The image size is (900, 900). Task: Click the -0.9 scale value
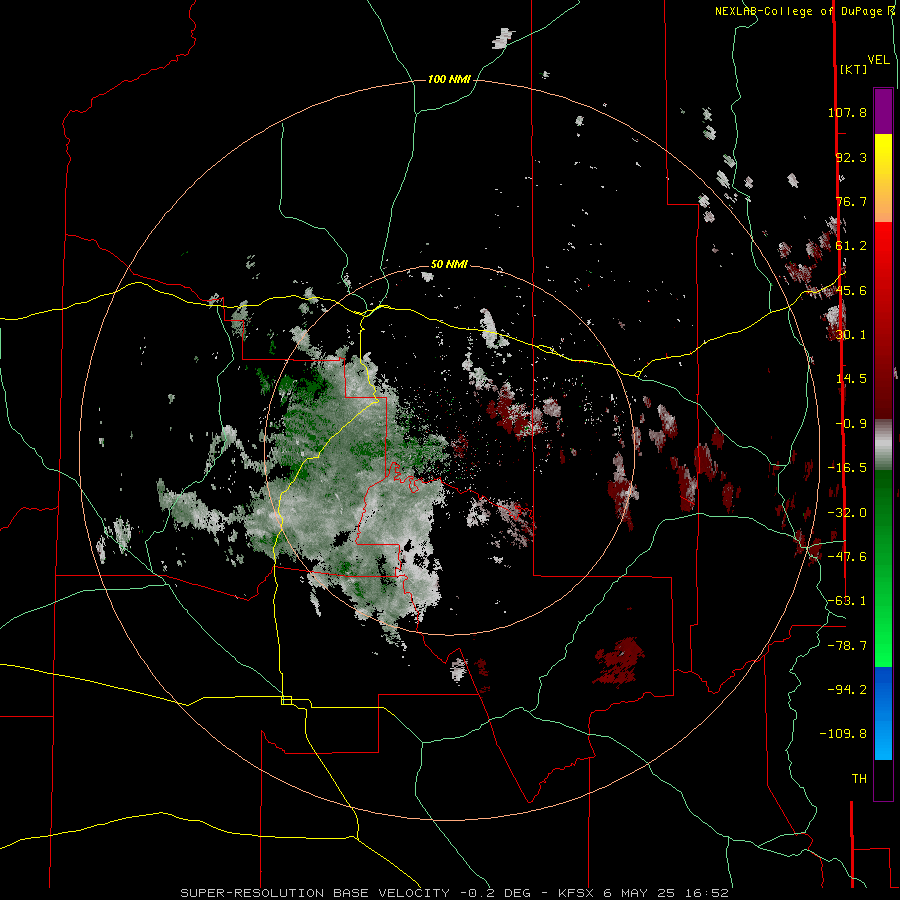(x=851, y=424)
